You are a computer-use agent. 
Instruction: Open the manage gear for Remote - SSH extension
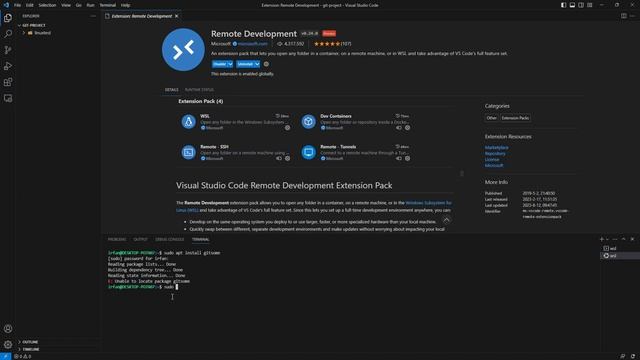(287, 158)
